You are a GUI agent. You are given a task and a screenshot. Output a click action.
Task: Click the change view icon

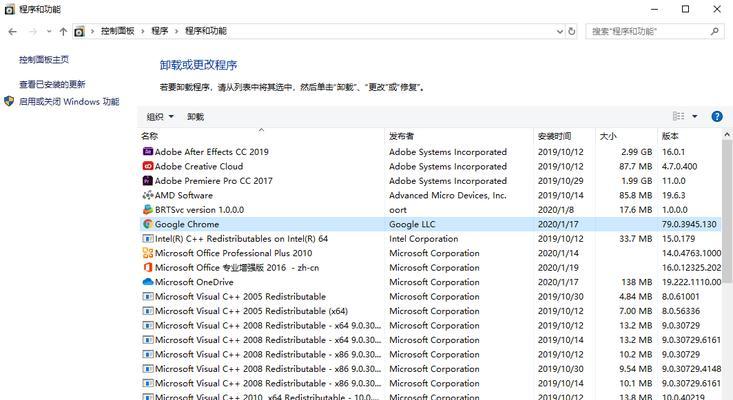678,116
